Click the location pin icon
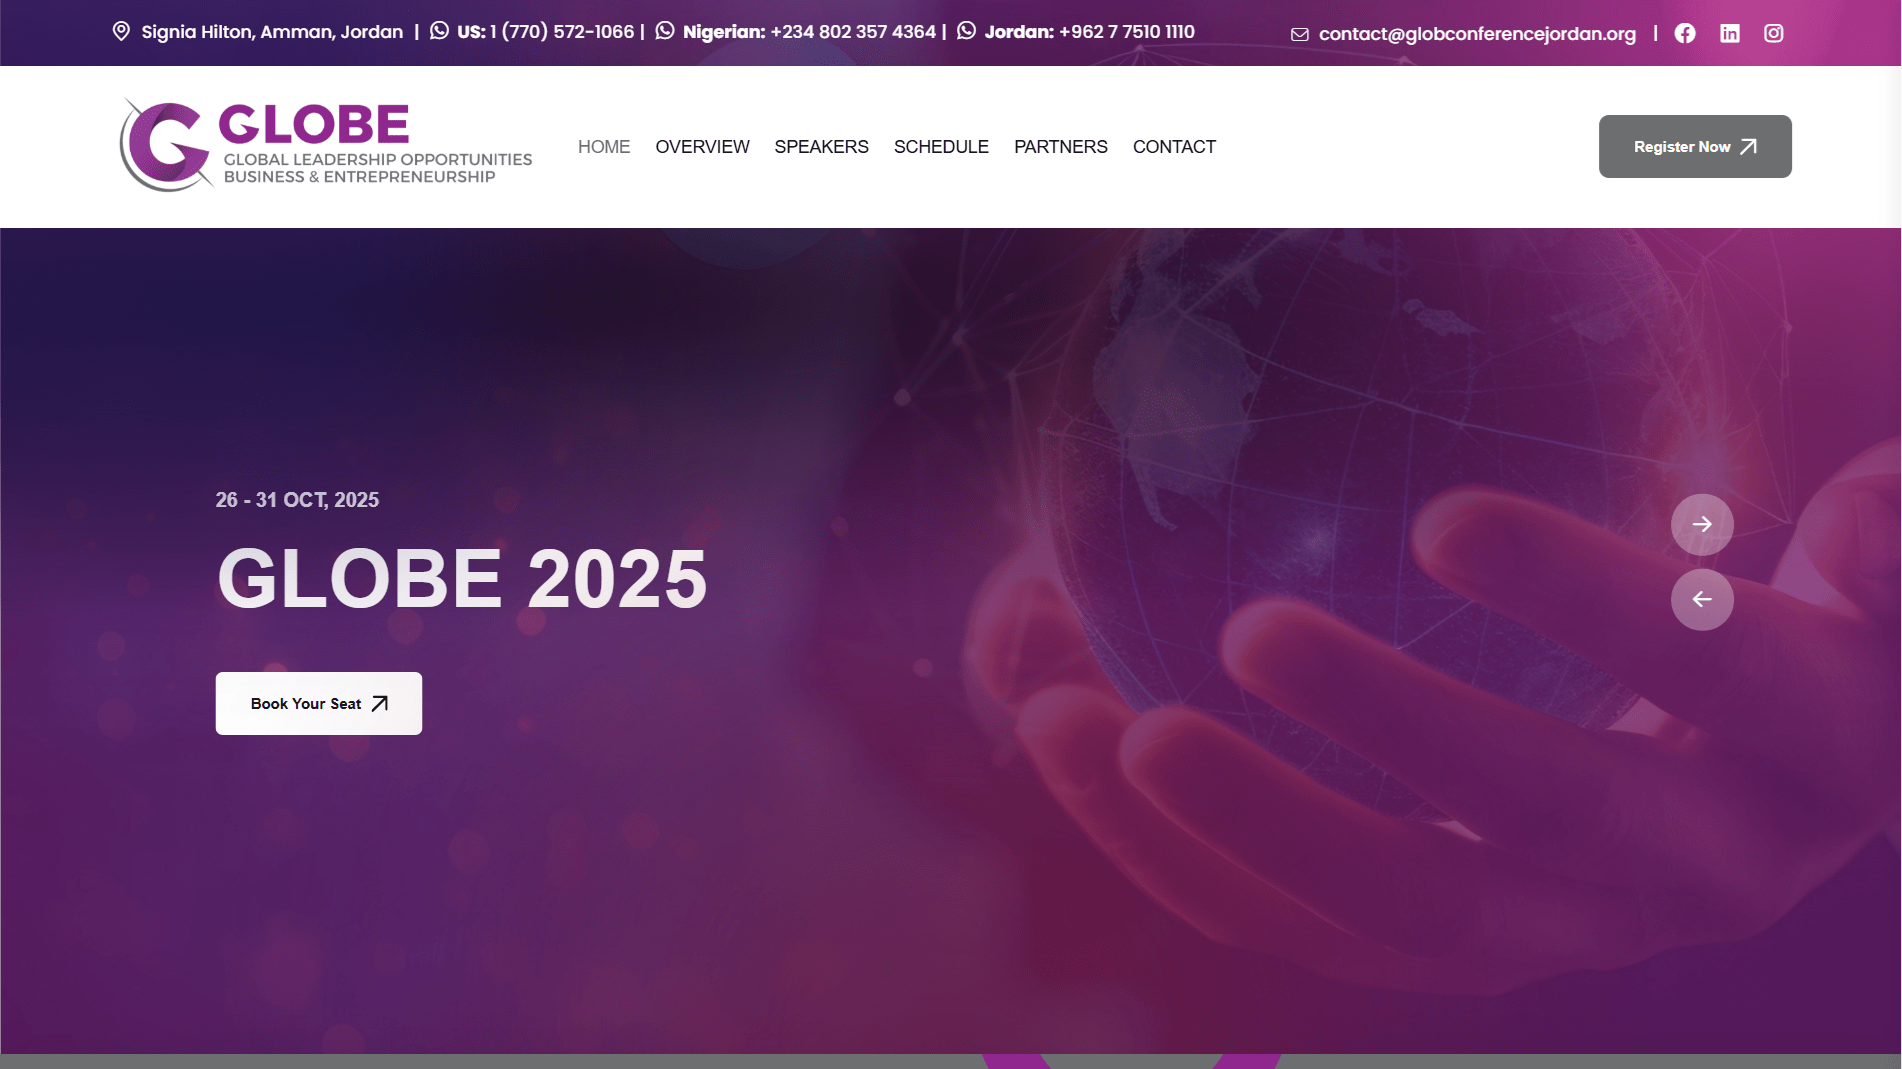This screenshot has width=1902, height=1069. 121,31
